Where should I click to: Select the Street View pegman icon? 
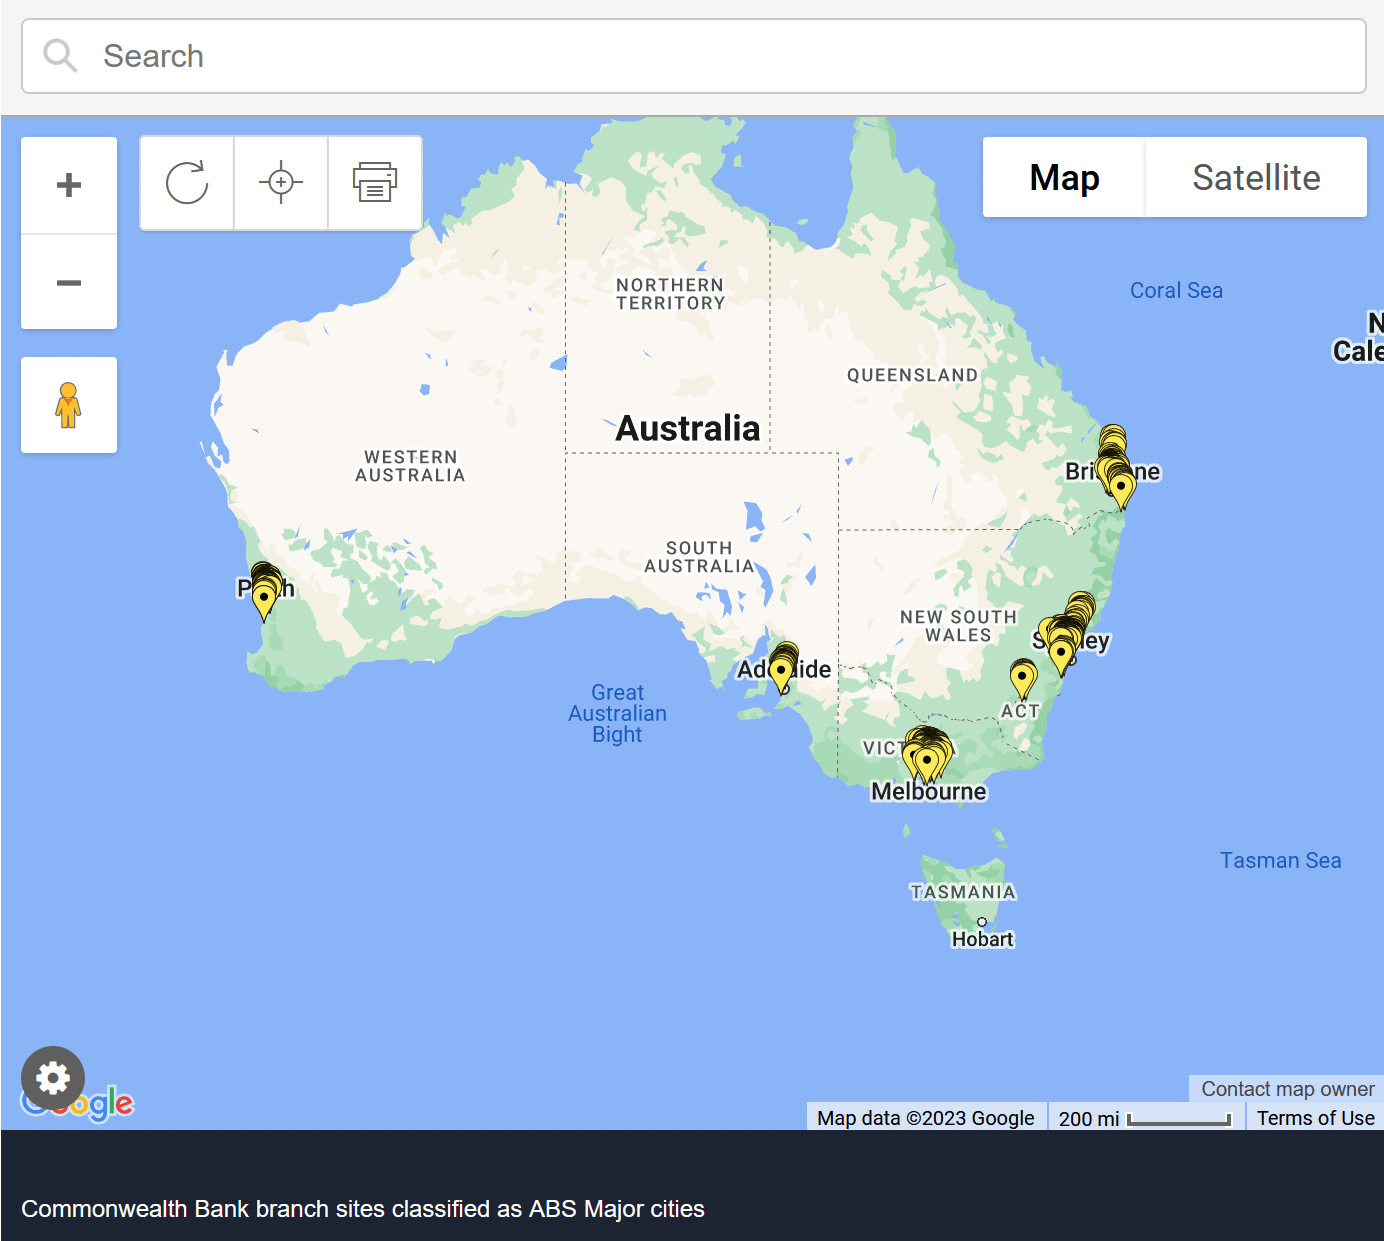[69, 405]
